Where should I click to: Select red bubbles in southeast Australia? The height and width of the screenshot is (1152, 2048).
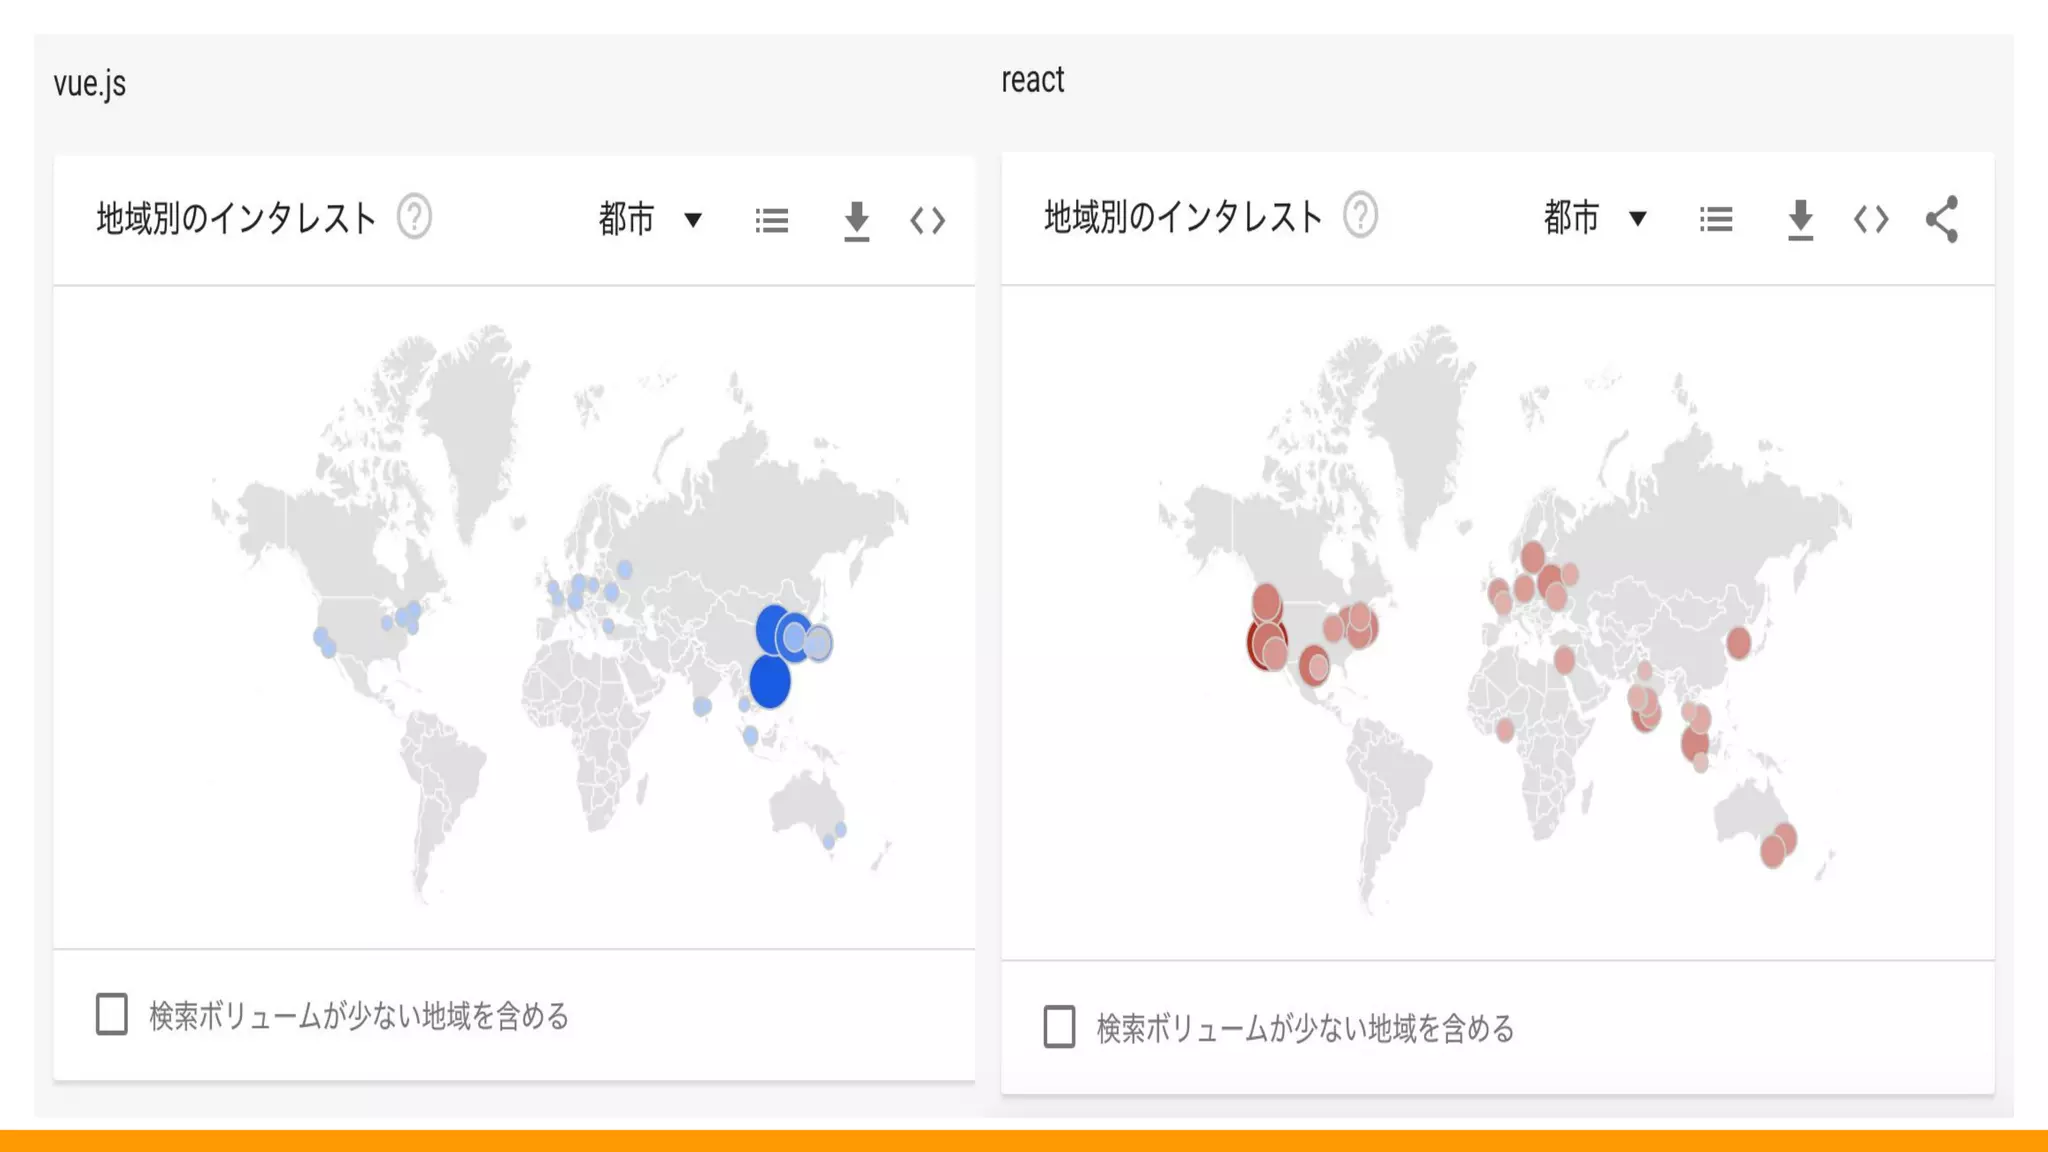[1778, 845]
